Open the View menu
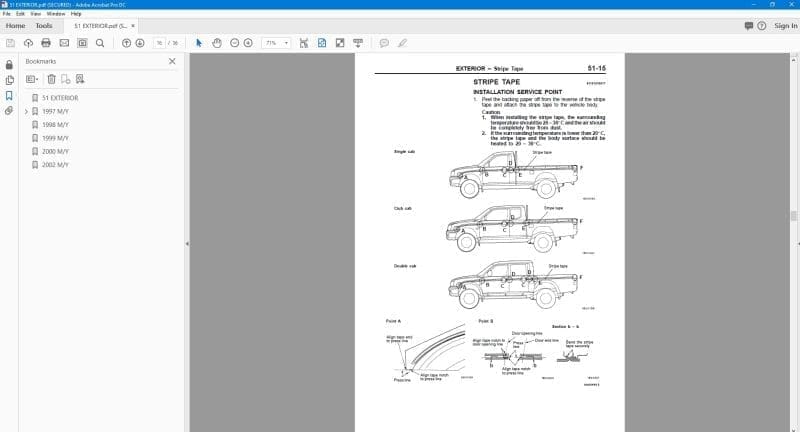Screen dimensions: 800x432 pyautogui.click(x=36, y=14)
